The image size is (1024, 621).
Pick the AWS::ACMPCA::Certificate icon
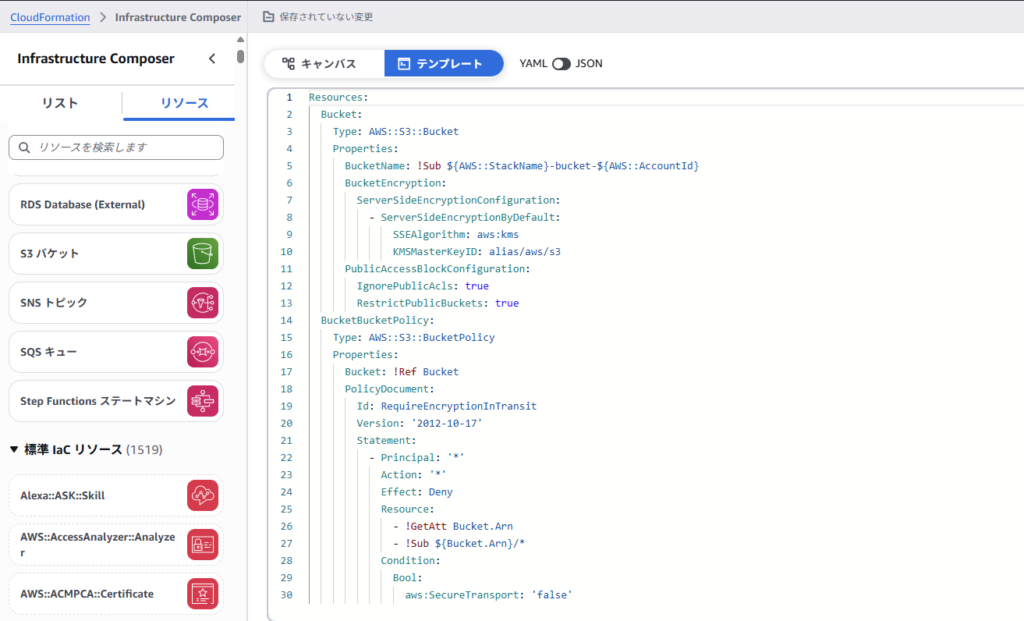click(202, 594)
